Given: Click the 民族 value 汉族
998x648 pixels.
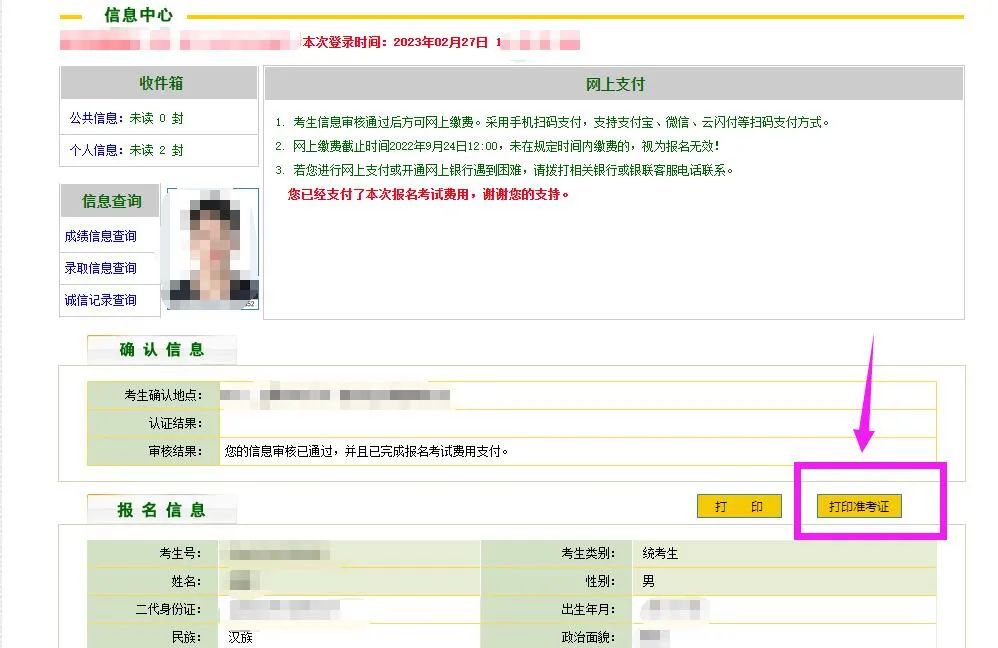Looking at the screenshot, I should 241,637.
